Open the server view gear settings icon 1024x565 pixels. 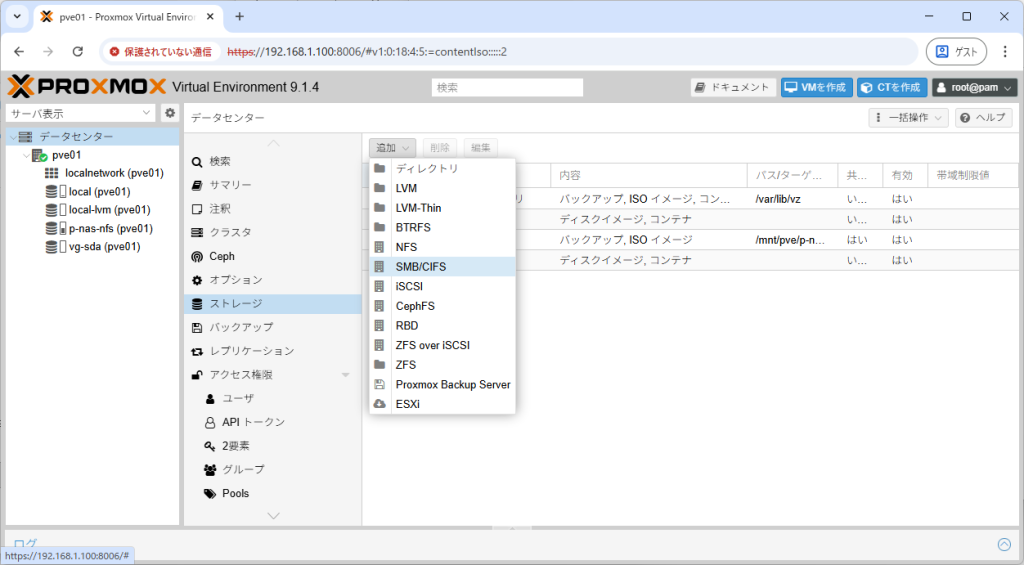pyautogui.click(x=170, y=113)
